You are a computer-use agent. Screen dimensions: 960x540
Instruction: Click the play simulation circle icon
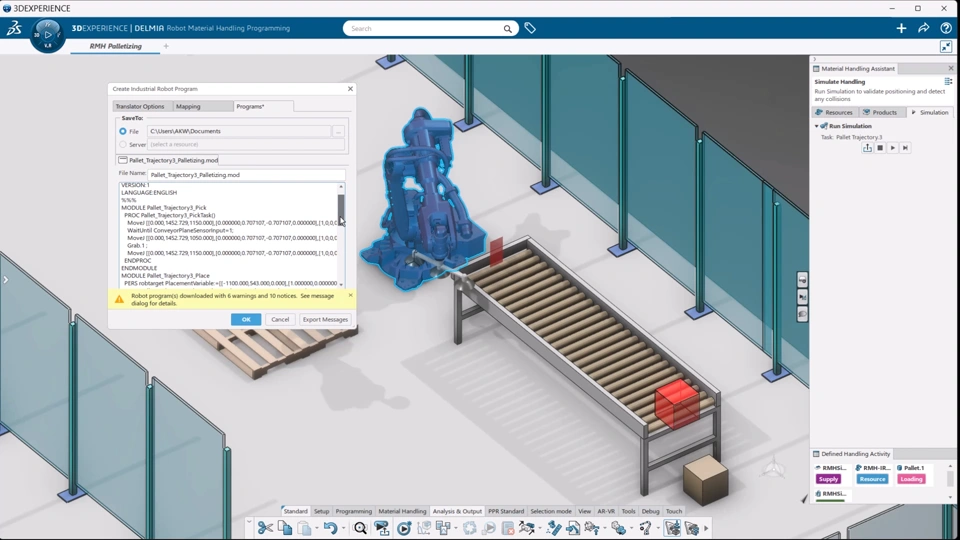click(x=403, y=528)
